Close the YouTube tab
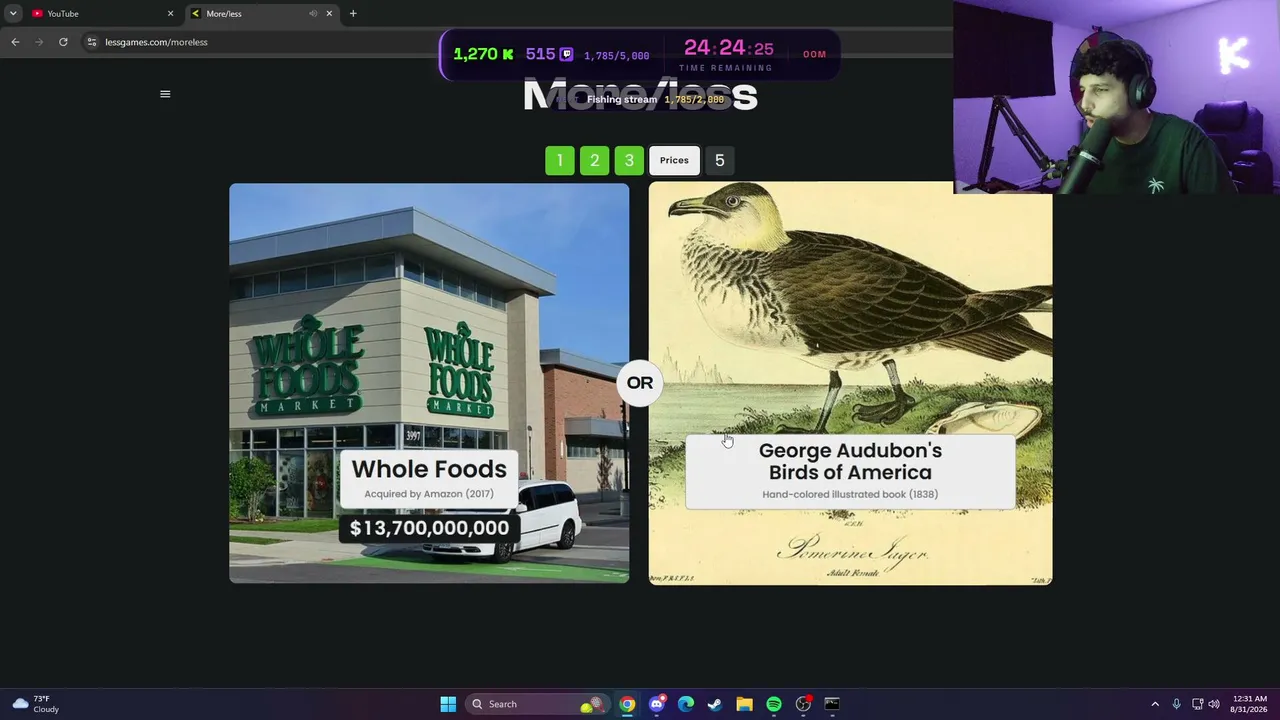 click(x=170, y=14)
